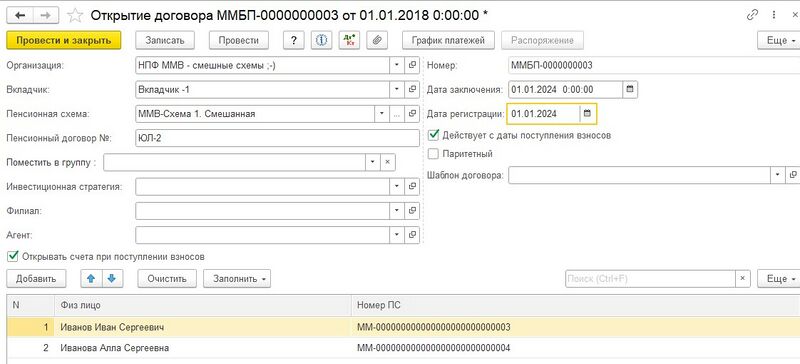Open calendar for Дата регистрации
This screenshot has height=364, width=800.
pos(587,114)
